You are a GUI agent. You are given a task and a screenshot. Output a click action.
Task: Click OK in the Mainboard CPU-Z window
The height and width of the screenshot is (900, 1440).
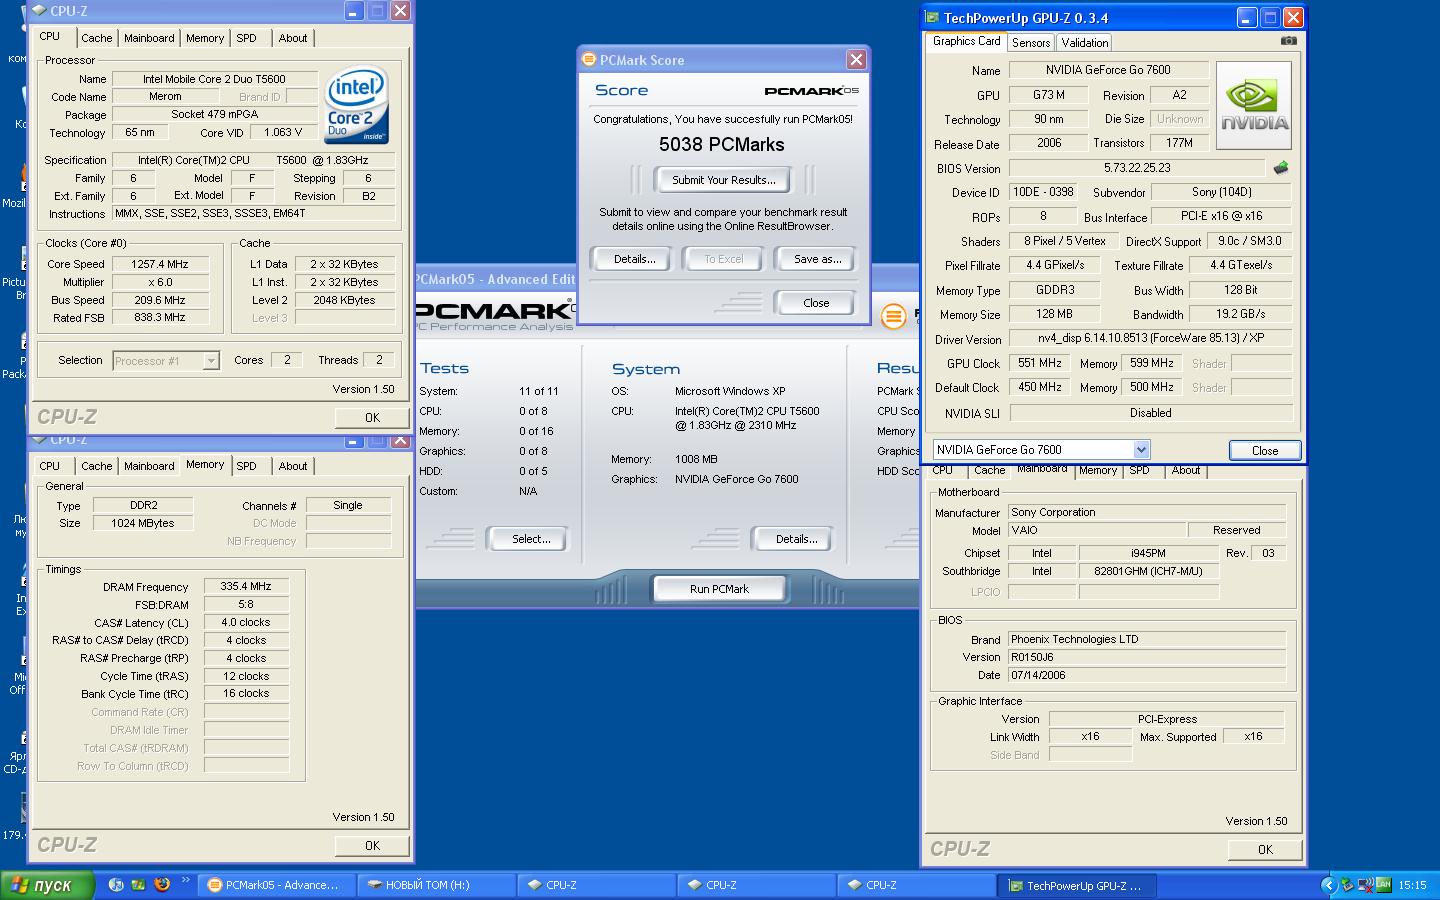tap(1265, 850)
